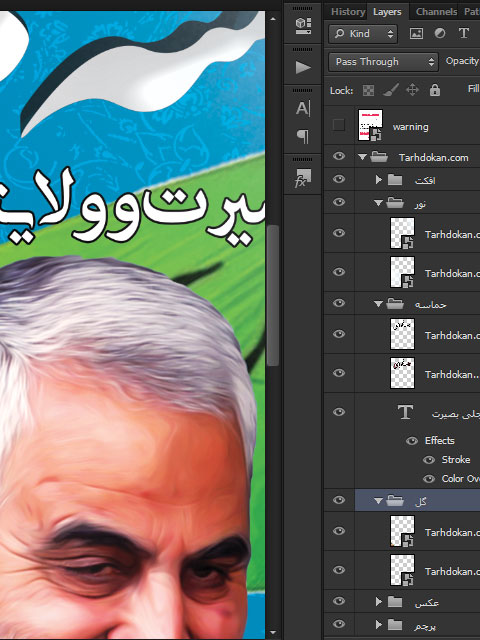Click پرچم group folder icon
Image resolution: width=480 pixels, height=640 pixels.
tap(395, 624)
